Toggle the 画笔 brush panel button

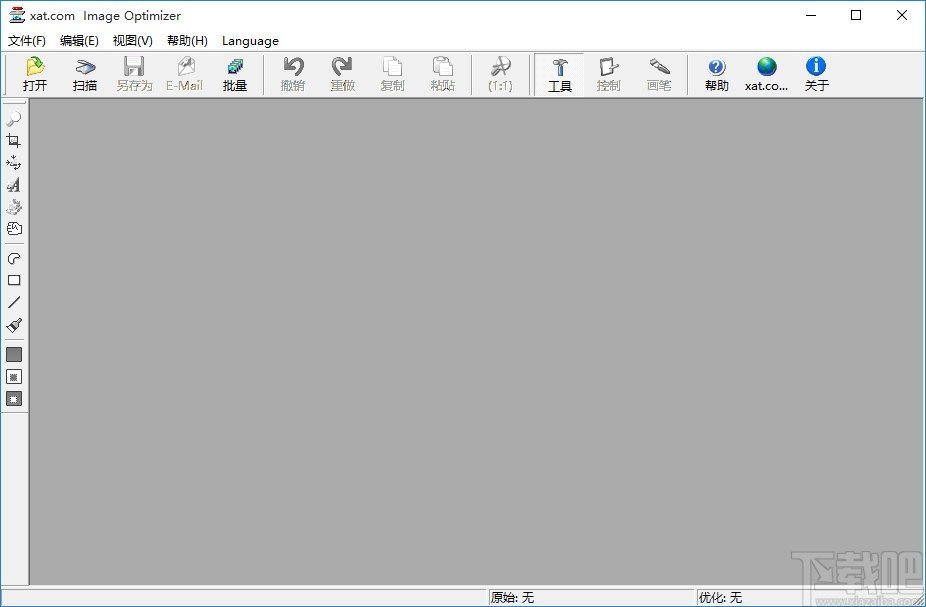coord(658,74)
